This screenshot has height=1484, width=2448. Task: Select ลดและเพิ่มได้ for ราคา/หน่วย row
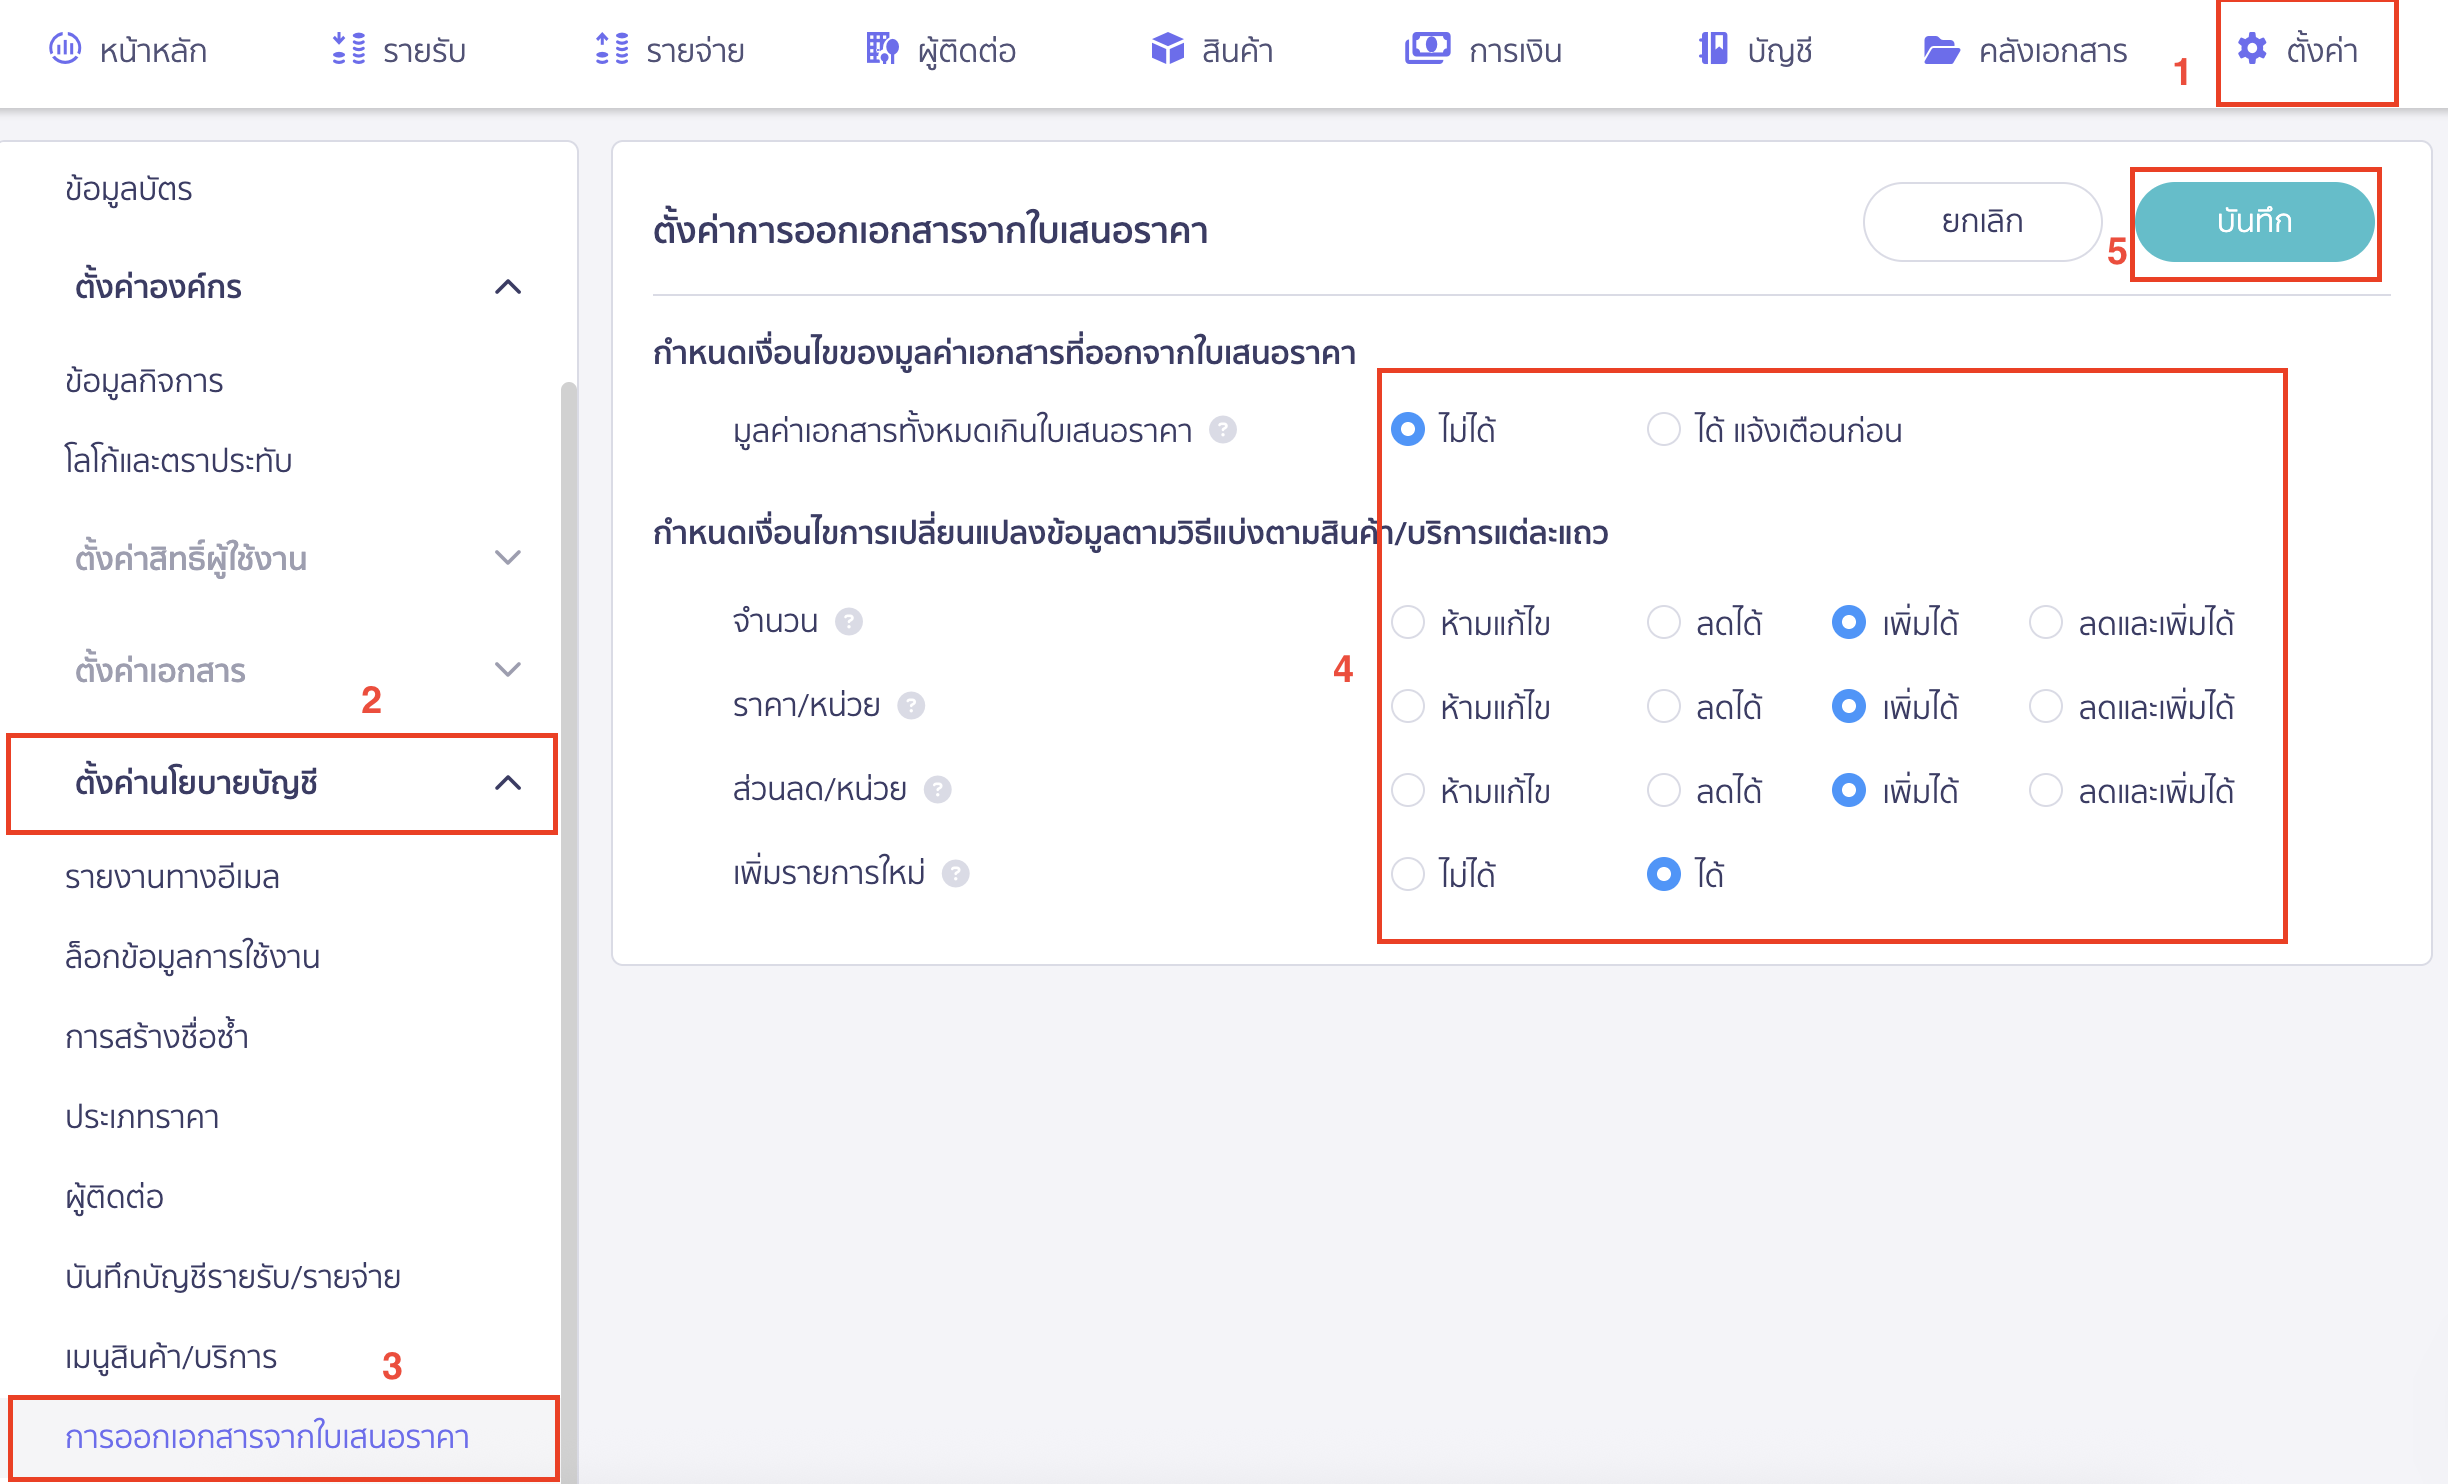pos(2045,706)
